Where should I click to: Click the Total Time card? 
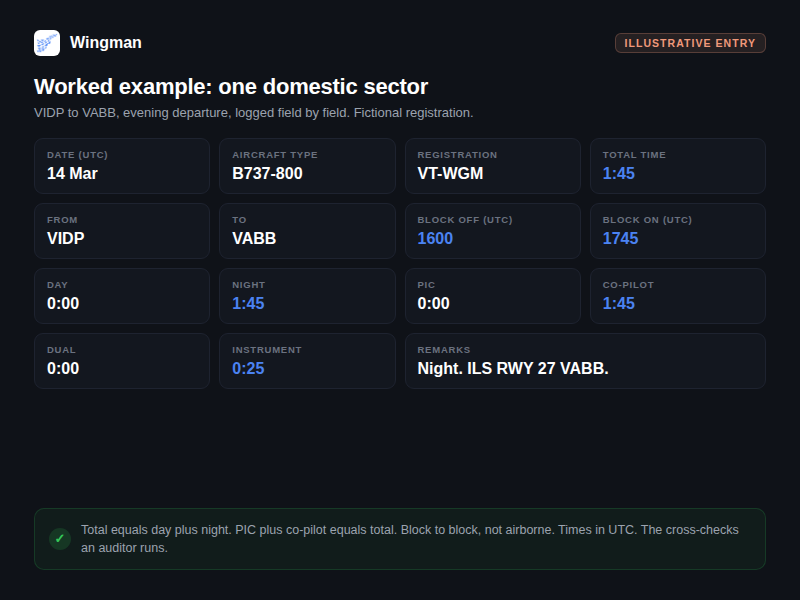click(678, 166)
